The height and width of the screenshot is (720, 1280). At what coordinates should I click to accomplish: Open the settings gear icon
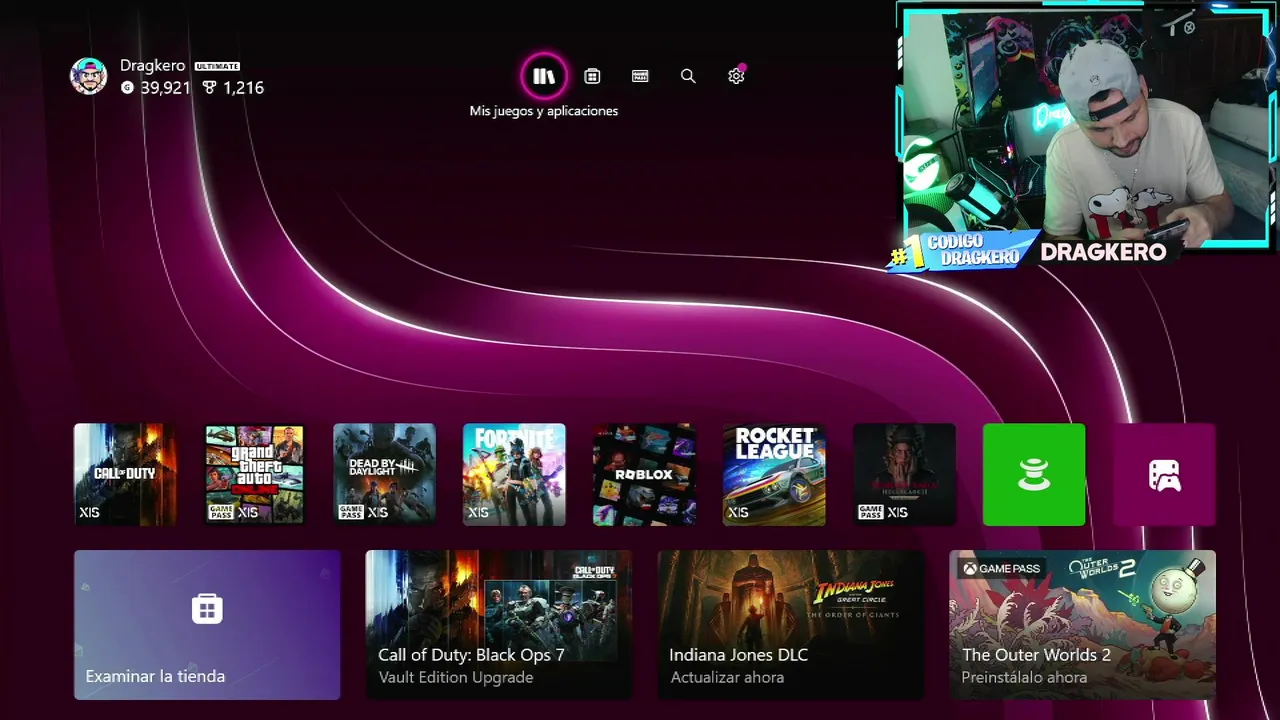[736, 76]
